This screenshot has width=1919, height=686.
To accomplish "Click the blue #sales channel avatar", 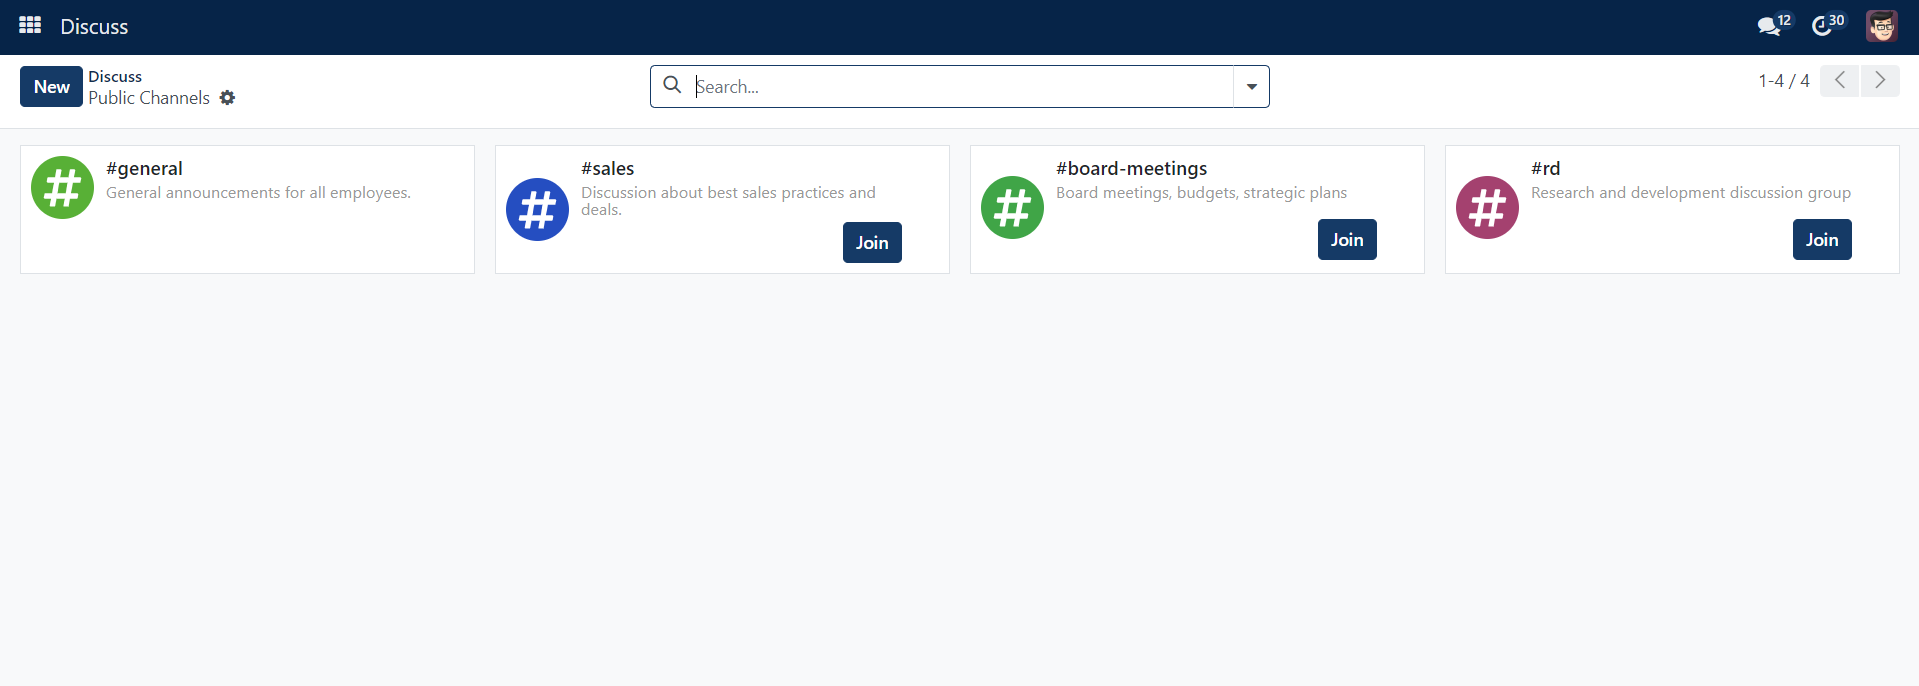I will pos(537,209).
